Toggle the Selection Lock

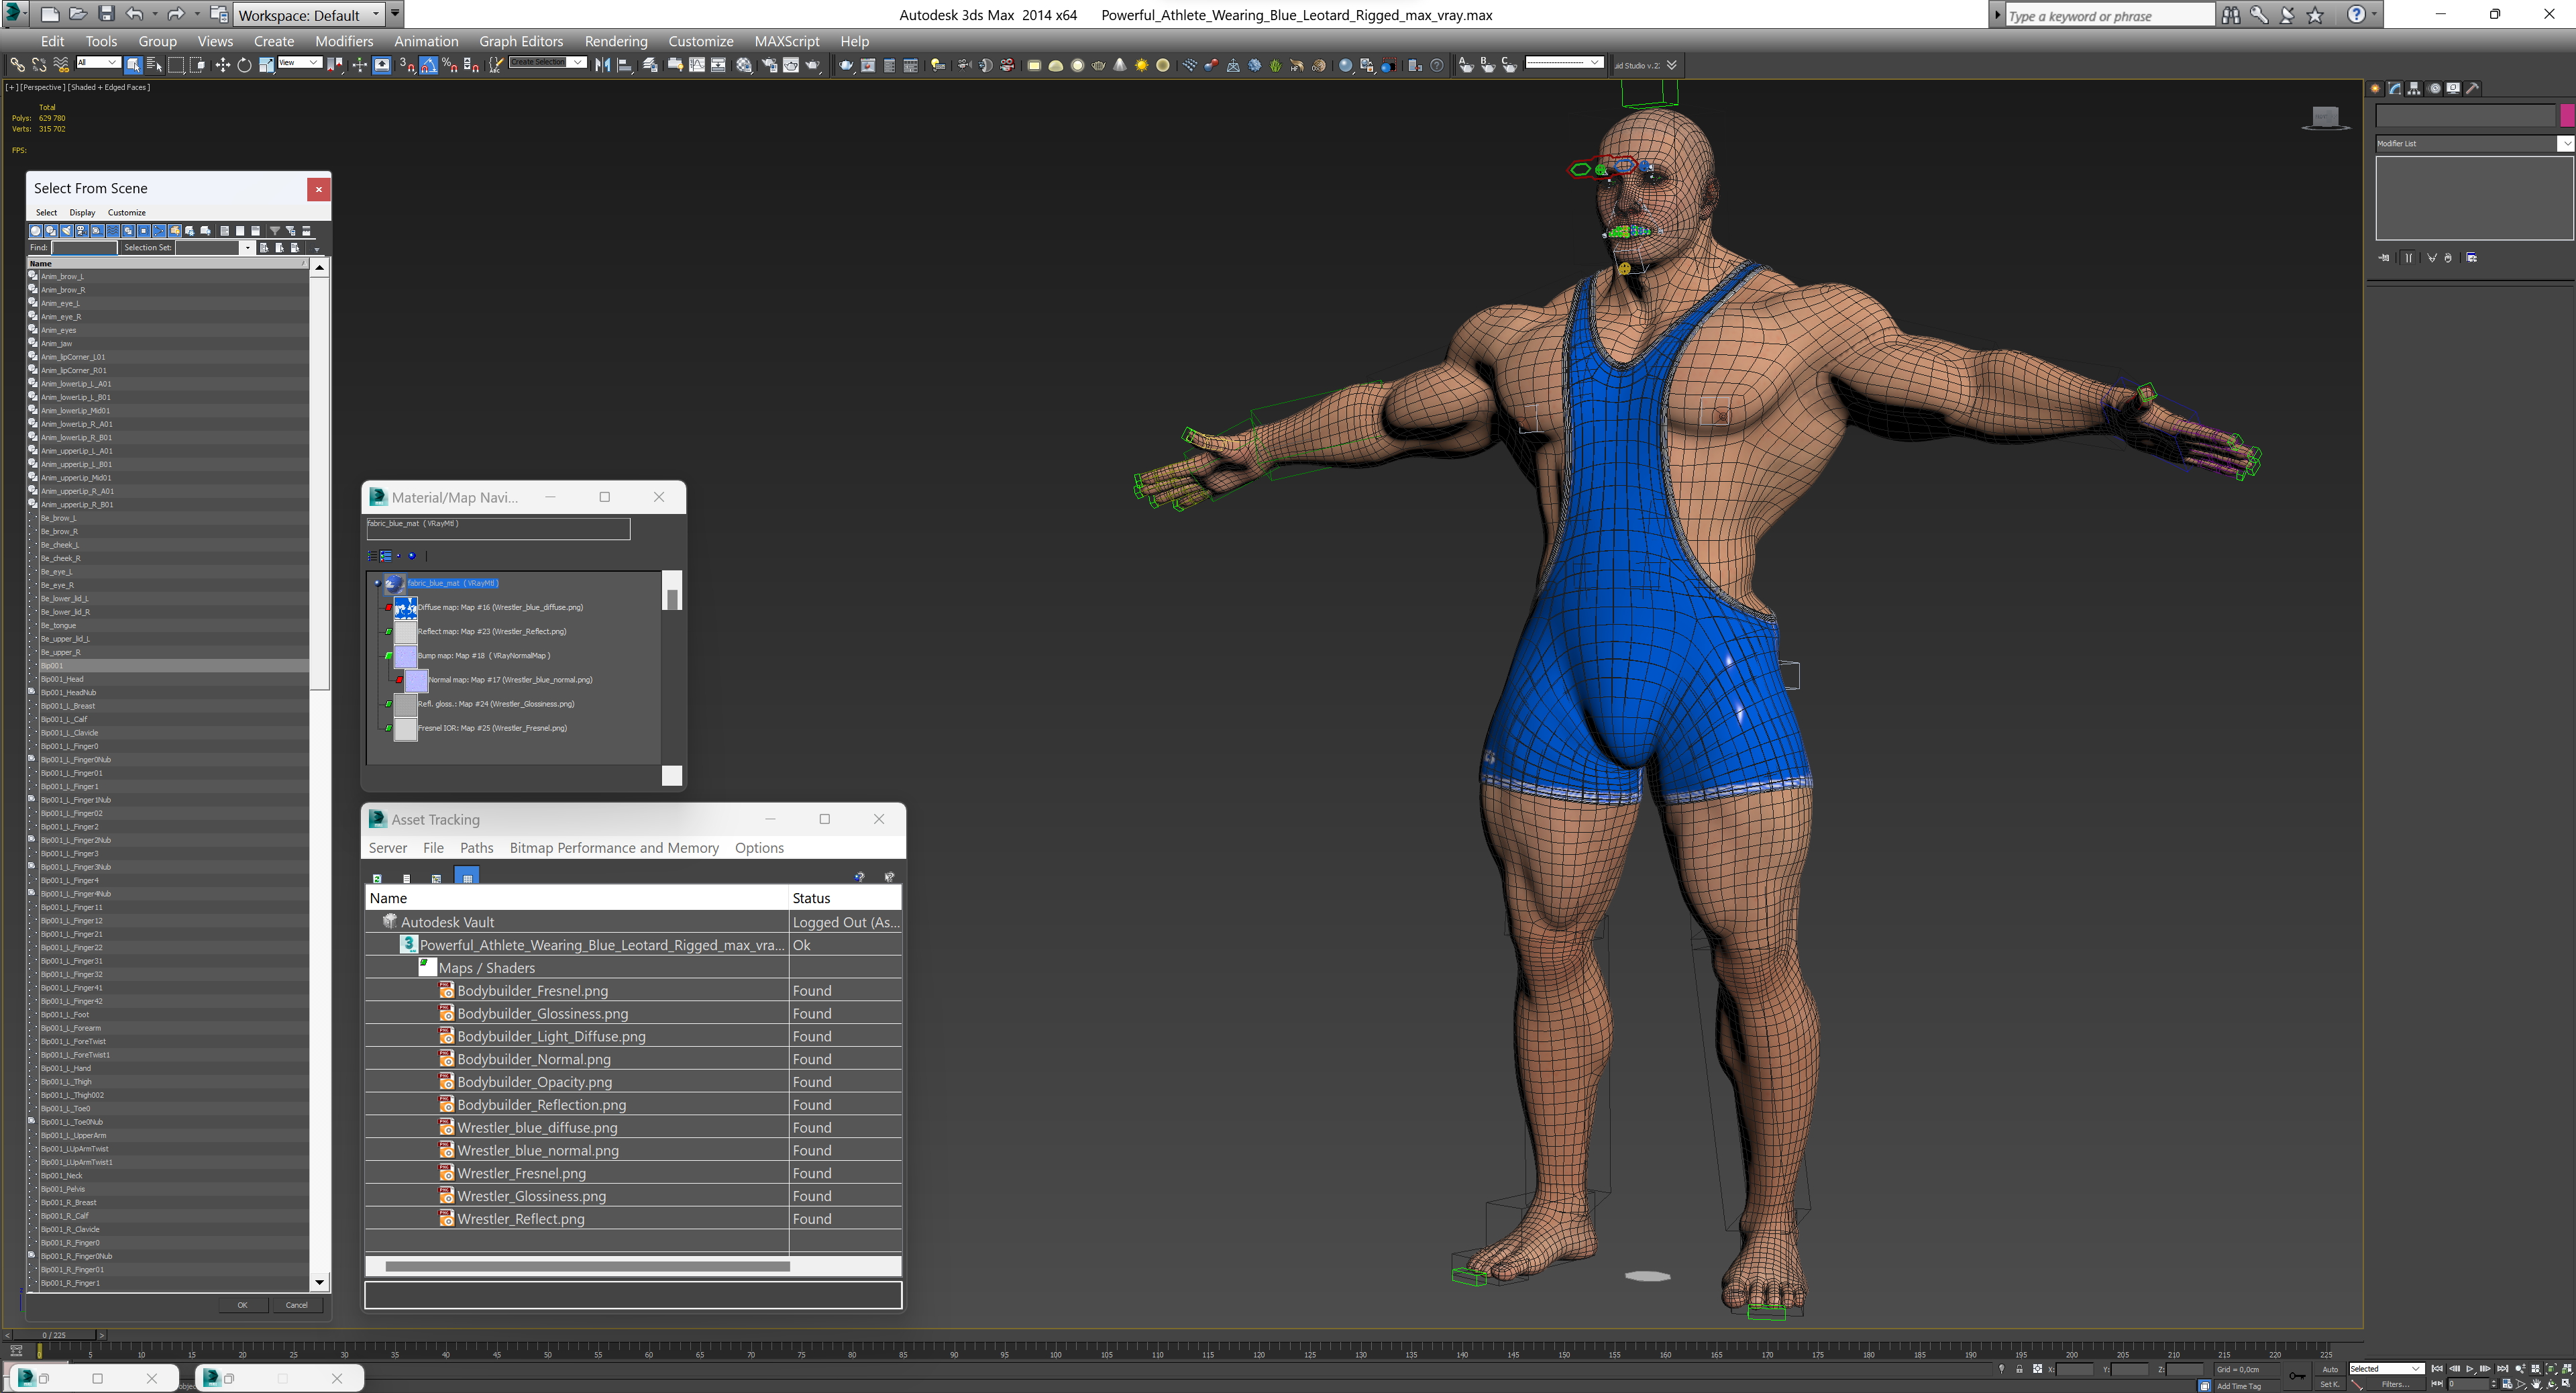pyautogui.click(x=2020, y=1369)
